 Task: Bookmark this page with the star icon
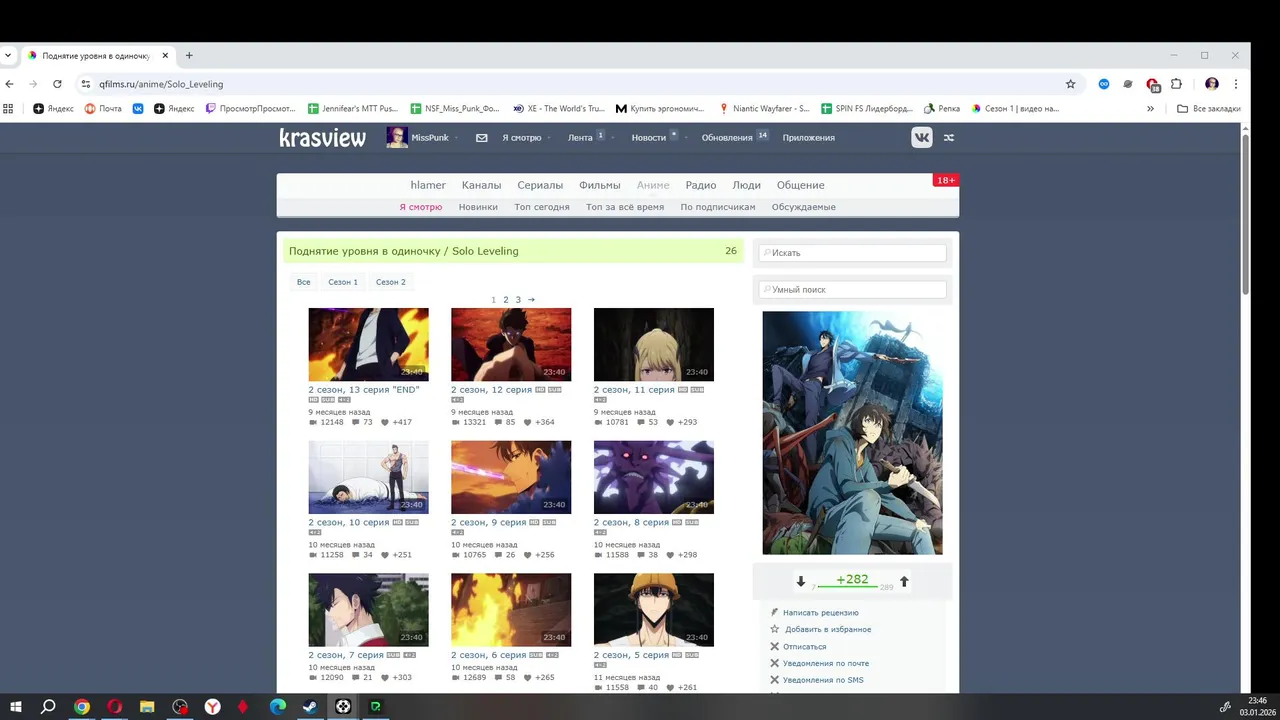point(1070,84)
